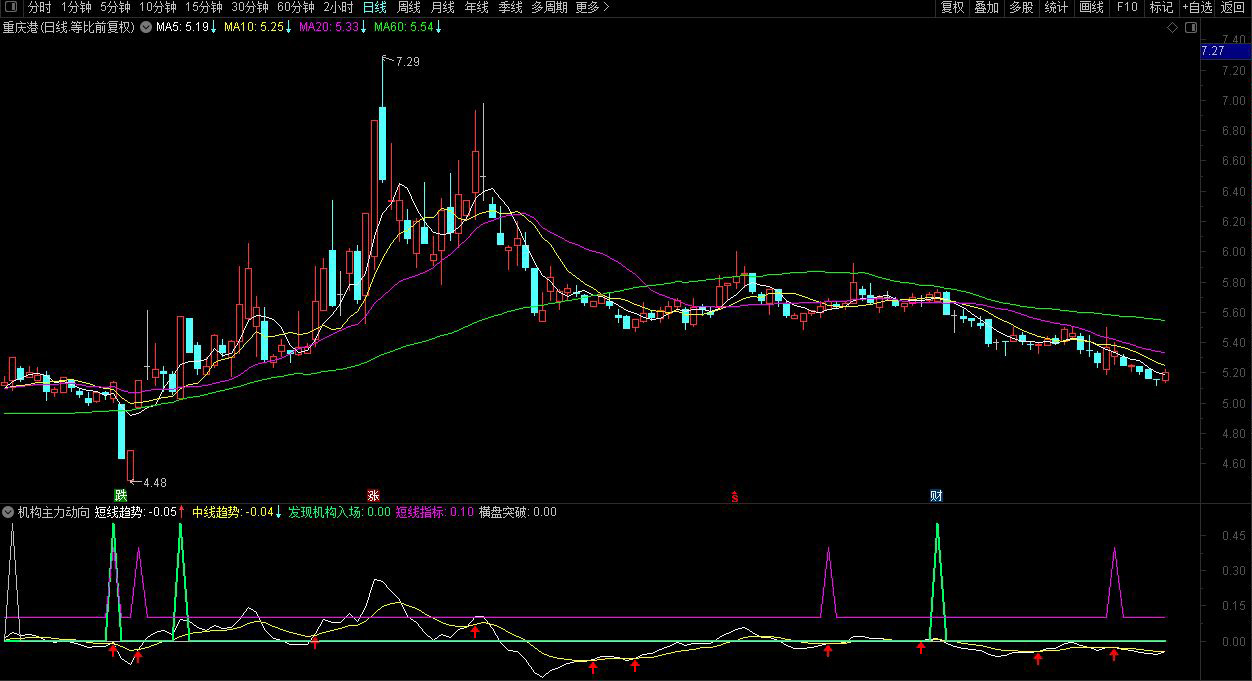
Task: Click the diamond icon above the price axis
Action: (1172, 28)
